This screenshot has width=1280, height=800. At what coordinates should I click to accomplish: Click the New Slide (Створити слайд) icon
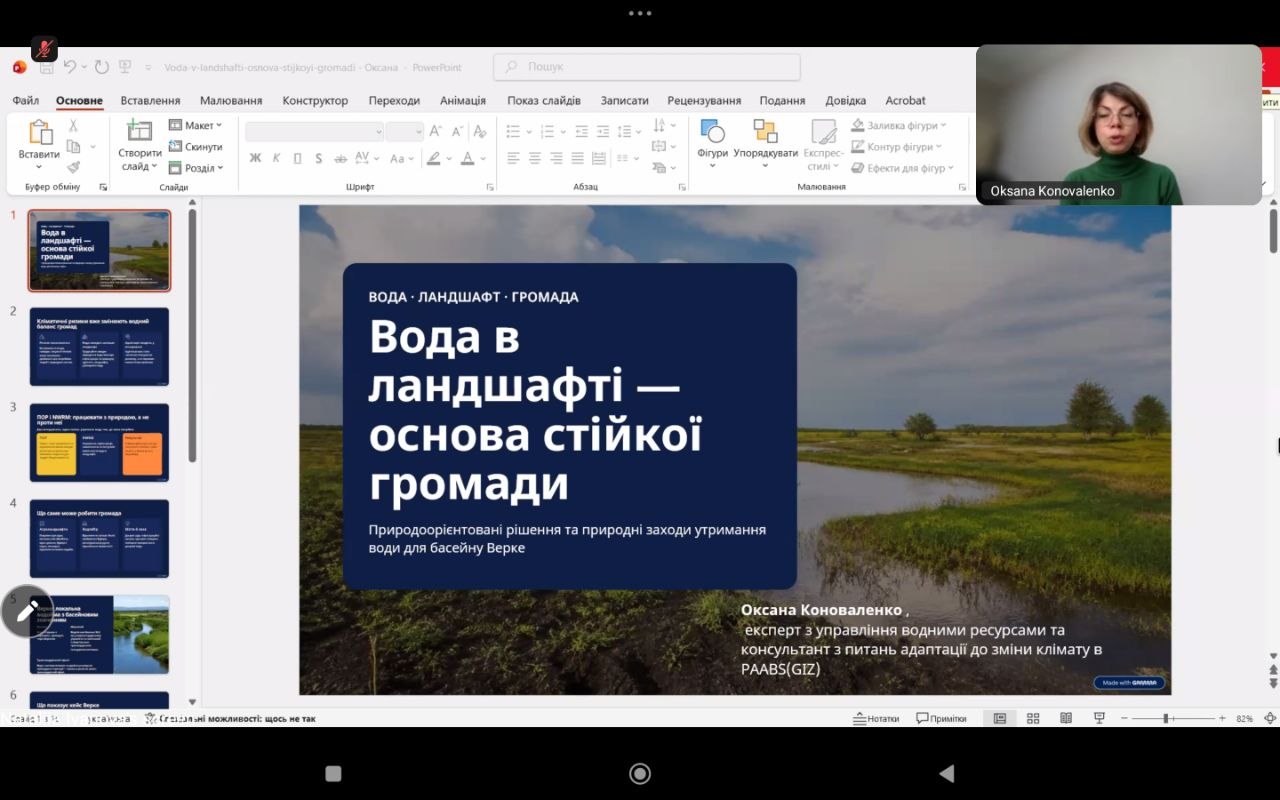pos(140,131)
